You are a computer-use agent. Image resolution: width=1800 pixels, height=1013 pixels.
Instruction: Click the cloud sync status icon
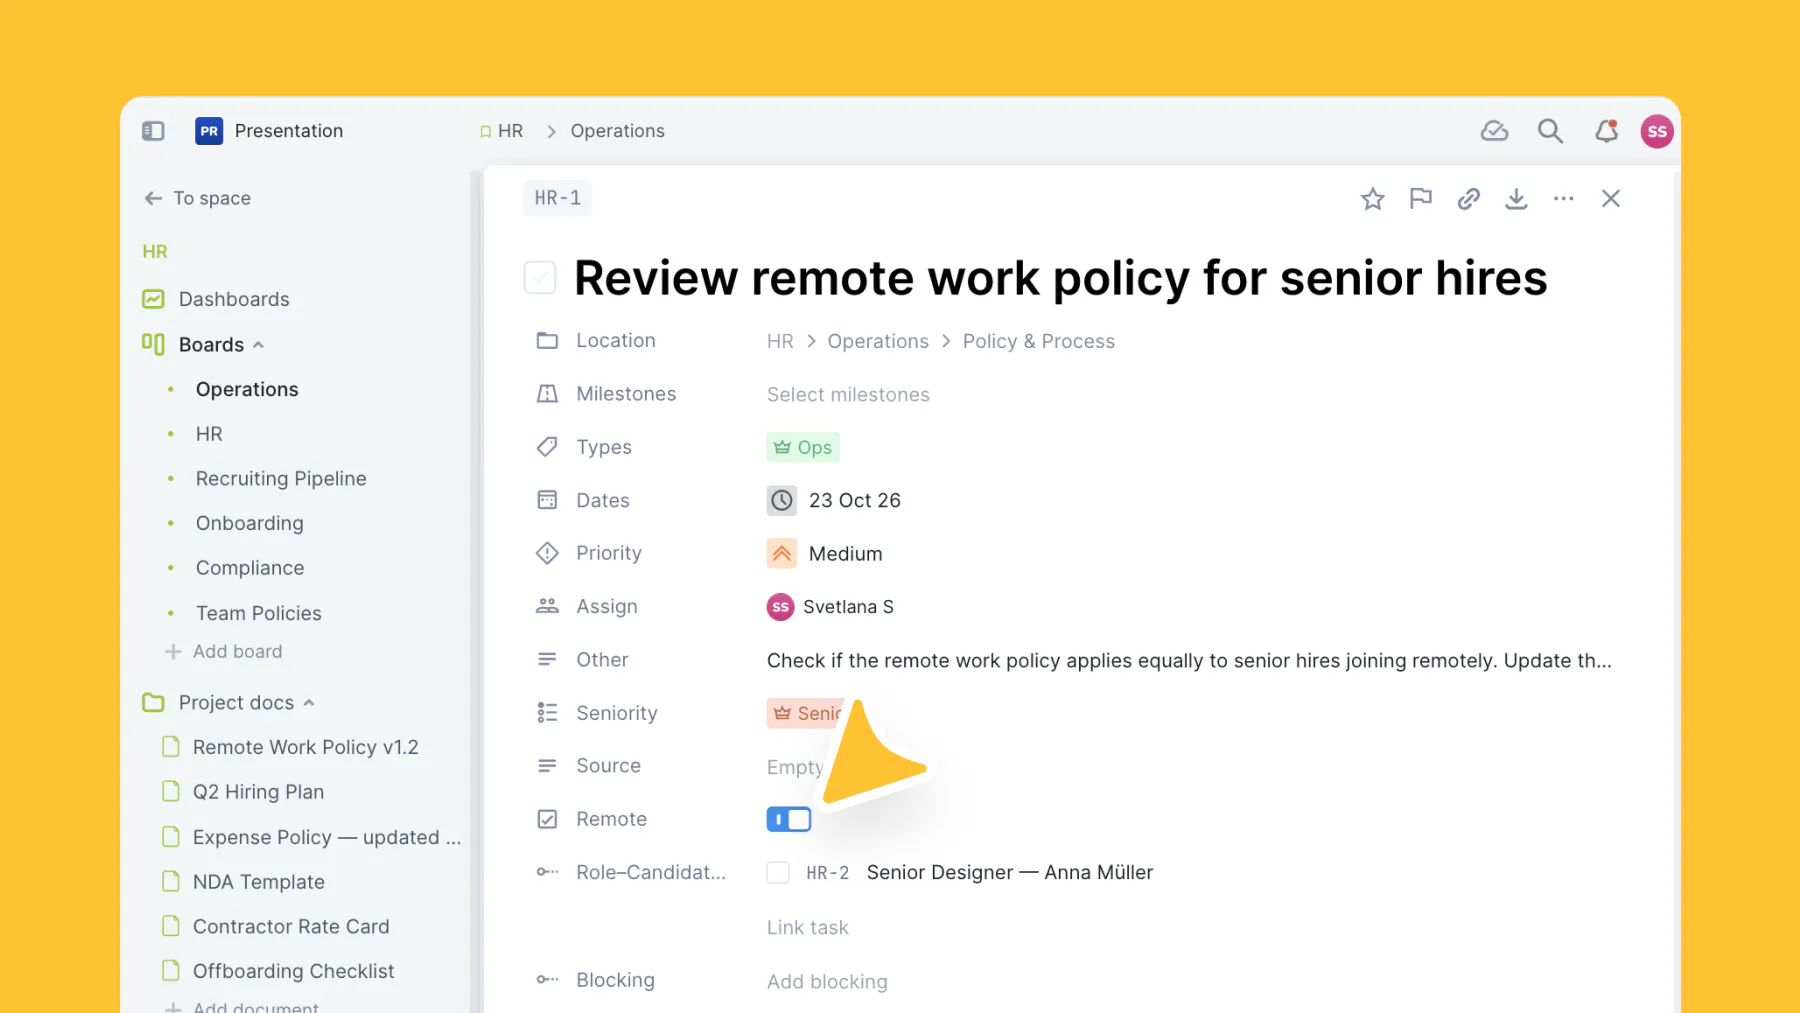[1494, 131]
